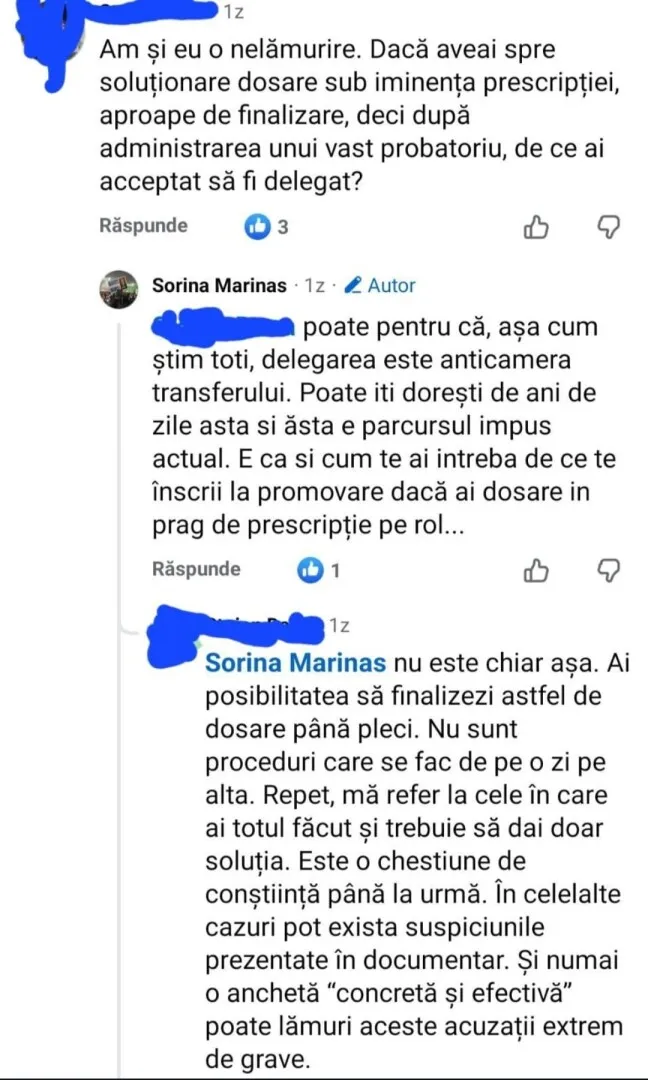Screen dimensions: 648x1080
Task: Click the 1z timestamp beside the Autor badge
Action: pyautogui.click(x=316, y=285)
